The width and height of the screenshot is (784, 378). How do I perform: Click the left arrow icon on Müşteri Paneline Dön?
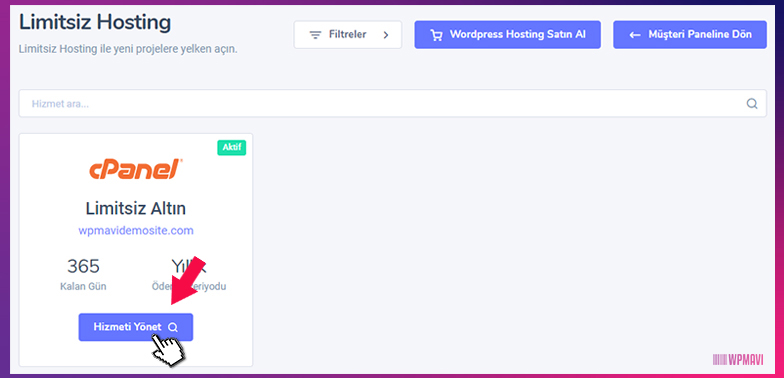point(635,35)
